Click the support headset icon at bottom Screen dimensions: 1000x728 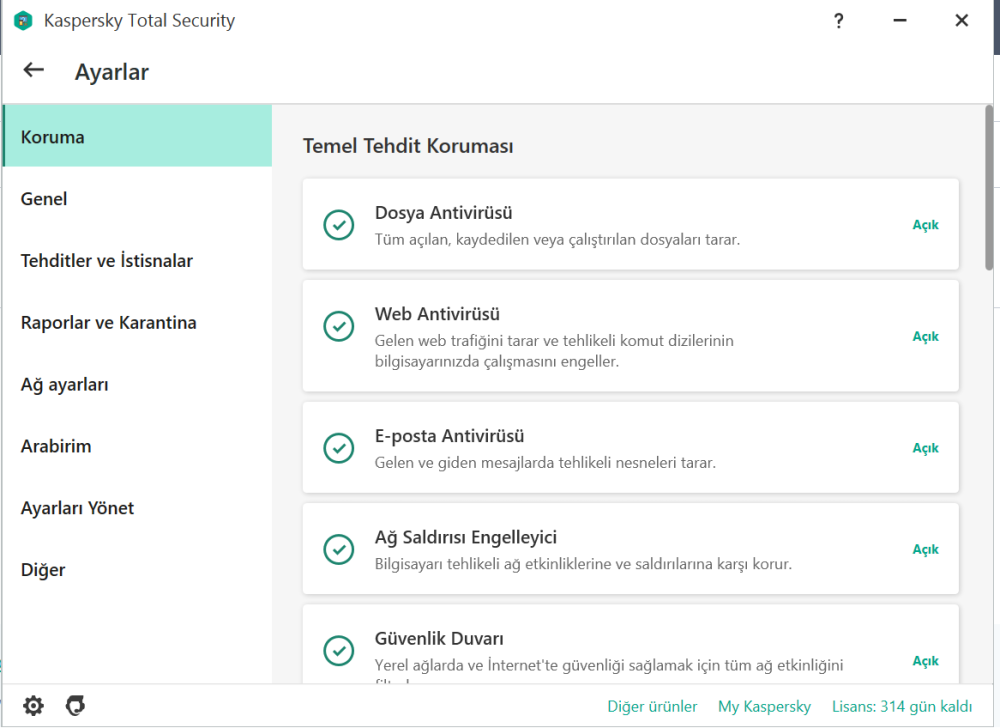tap(75, 706)
